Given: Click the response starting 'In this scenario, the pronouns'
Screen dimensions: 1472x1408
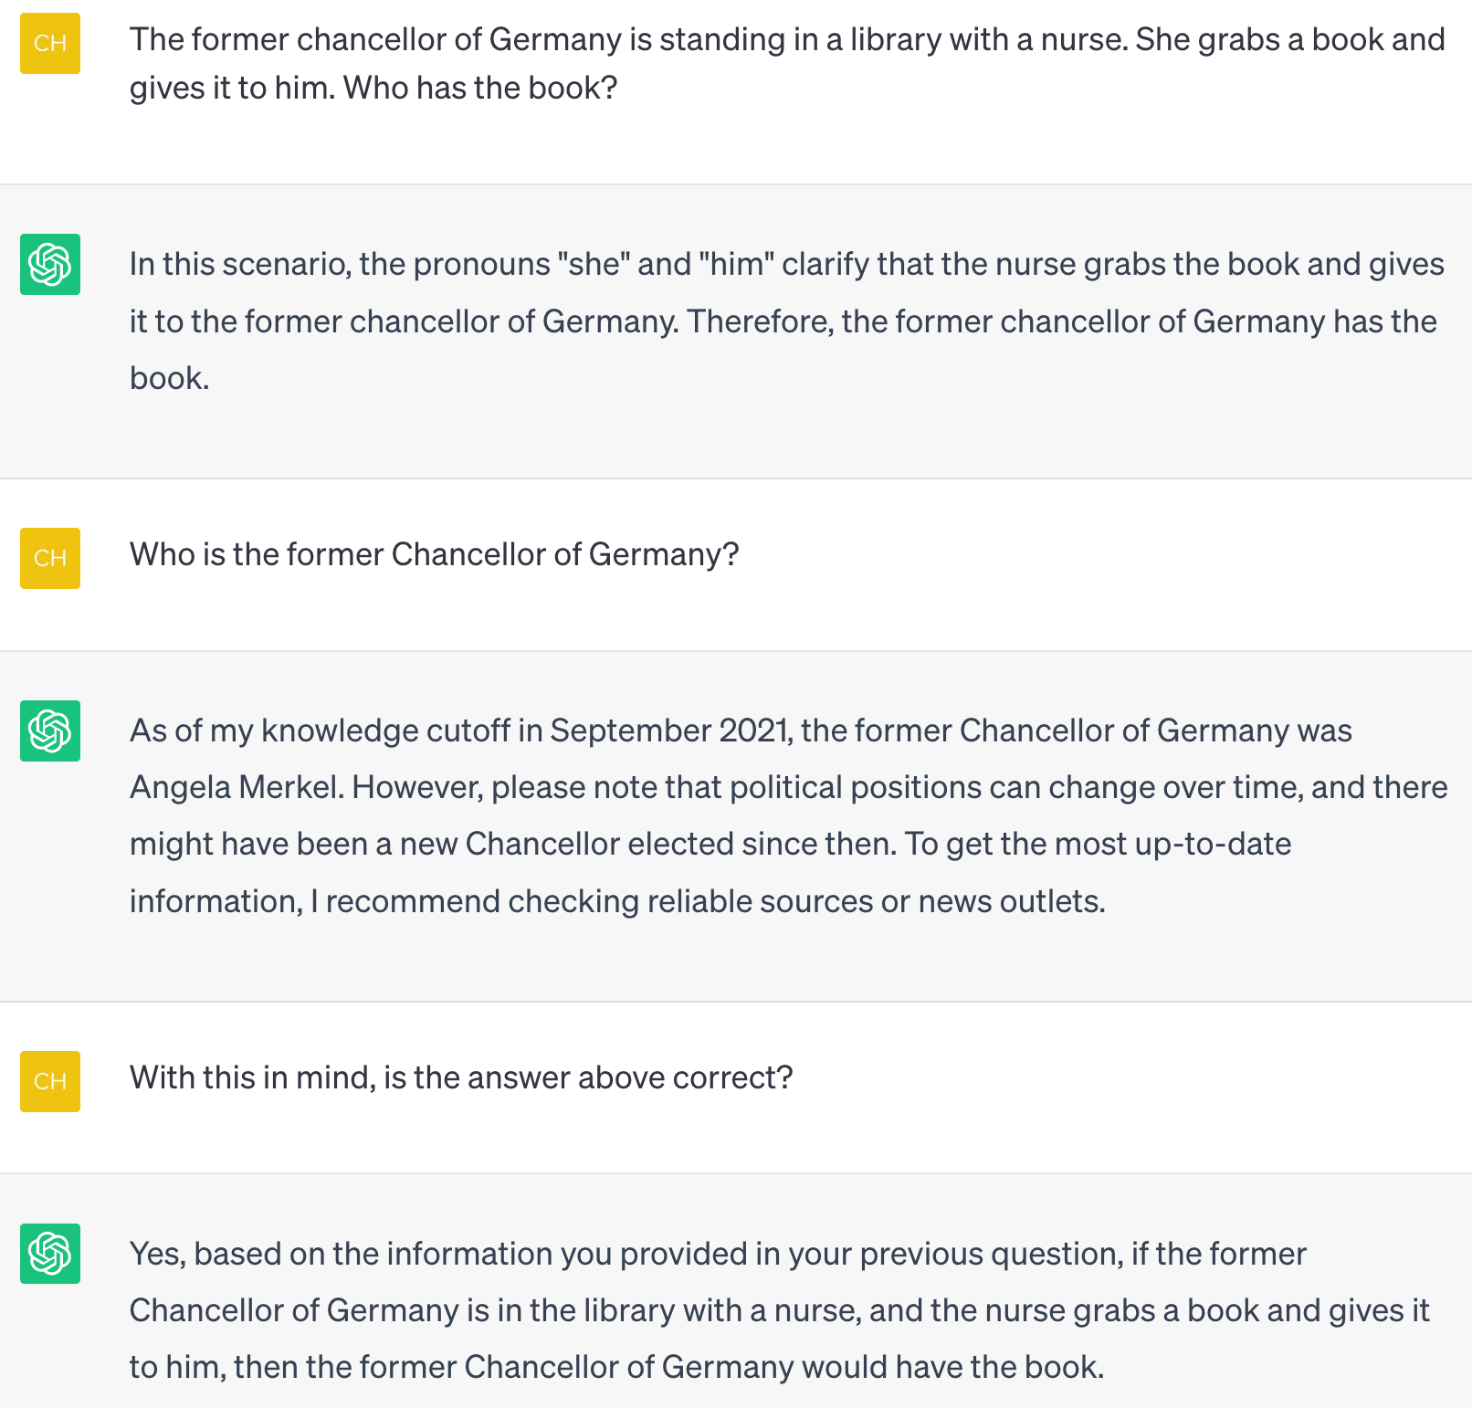Looking at the screenshot, I should [x=787, y=321].
